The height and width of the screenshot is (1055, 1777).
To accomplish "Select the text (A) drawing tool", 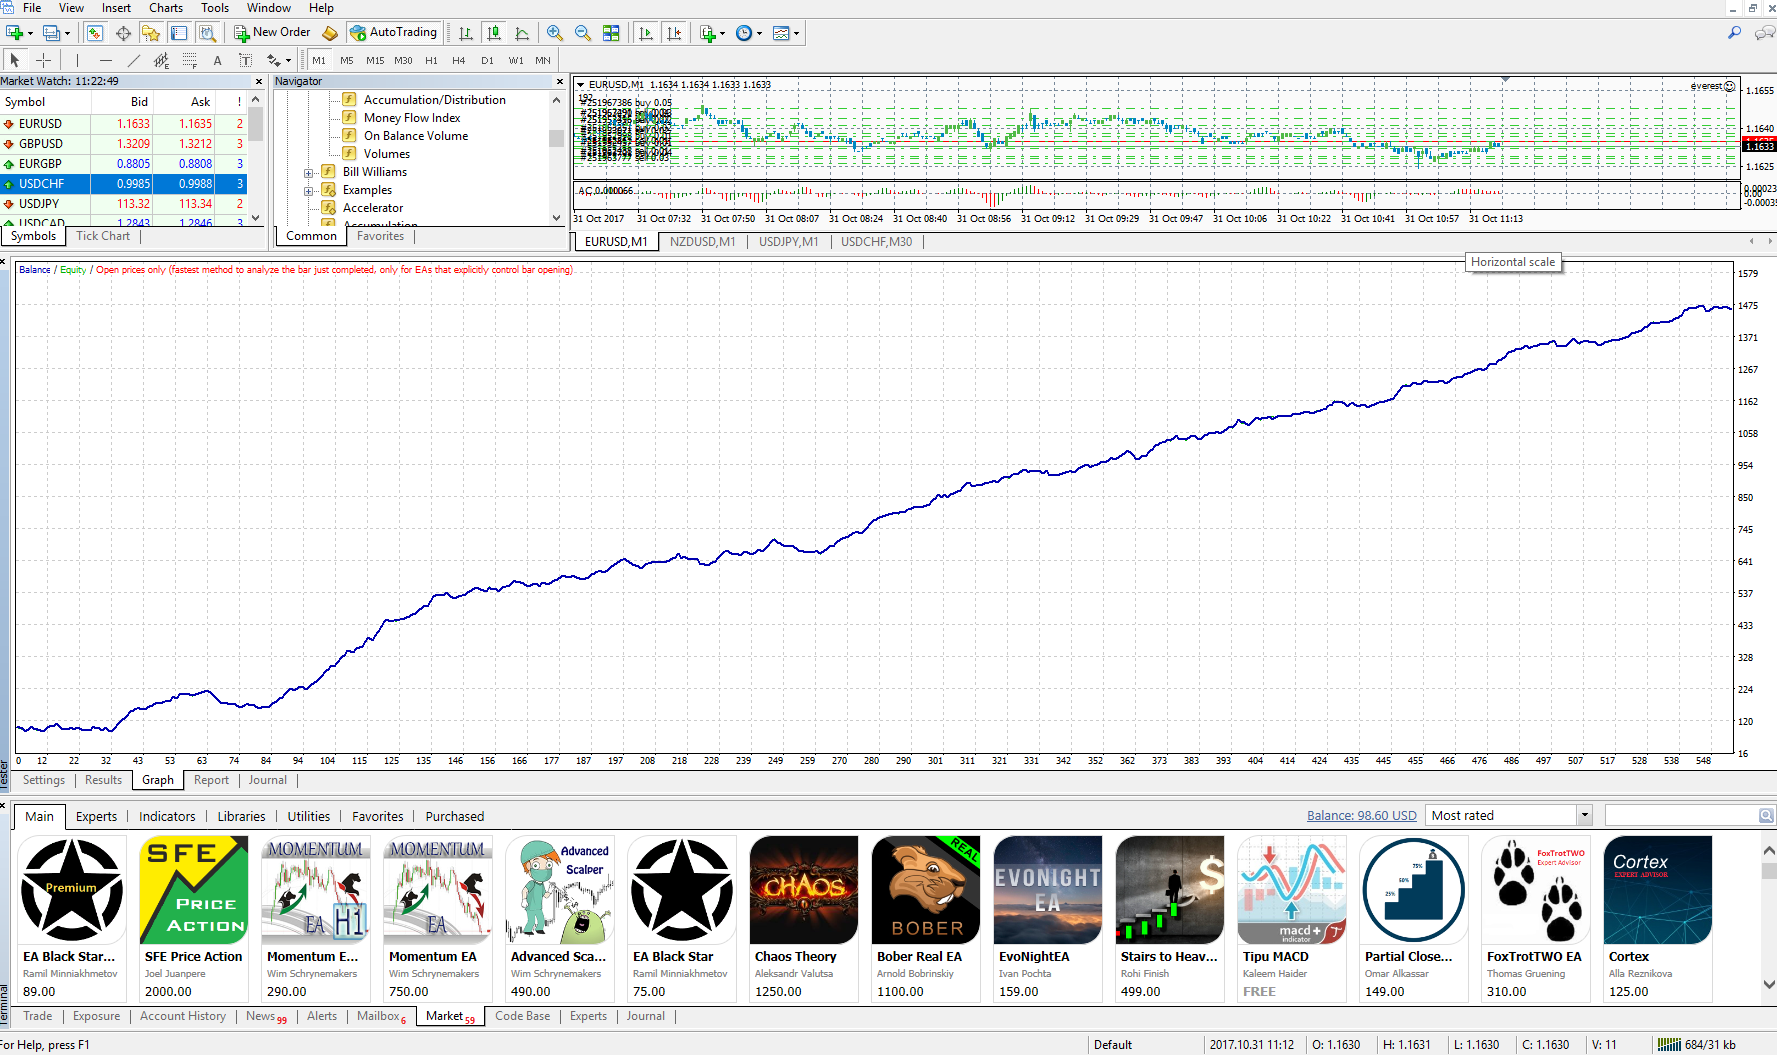I will [x=217, y=60].
